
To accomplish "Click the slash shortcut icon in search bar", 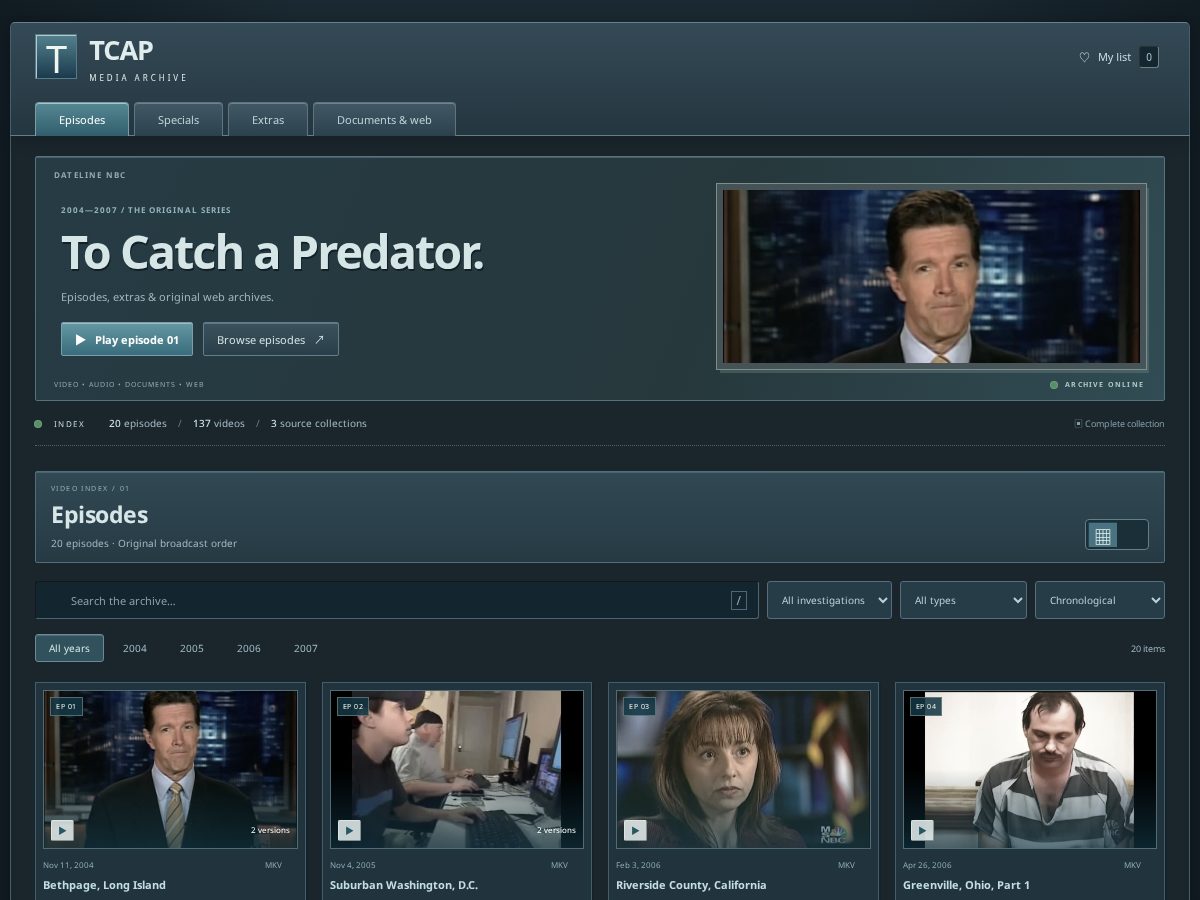I will pos(739,601).
